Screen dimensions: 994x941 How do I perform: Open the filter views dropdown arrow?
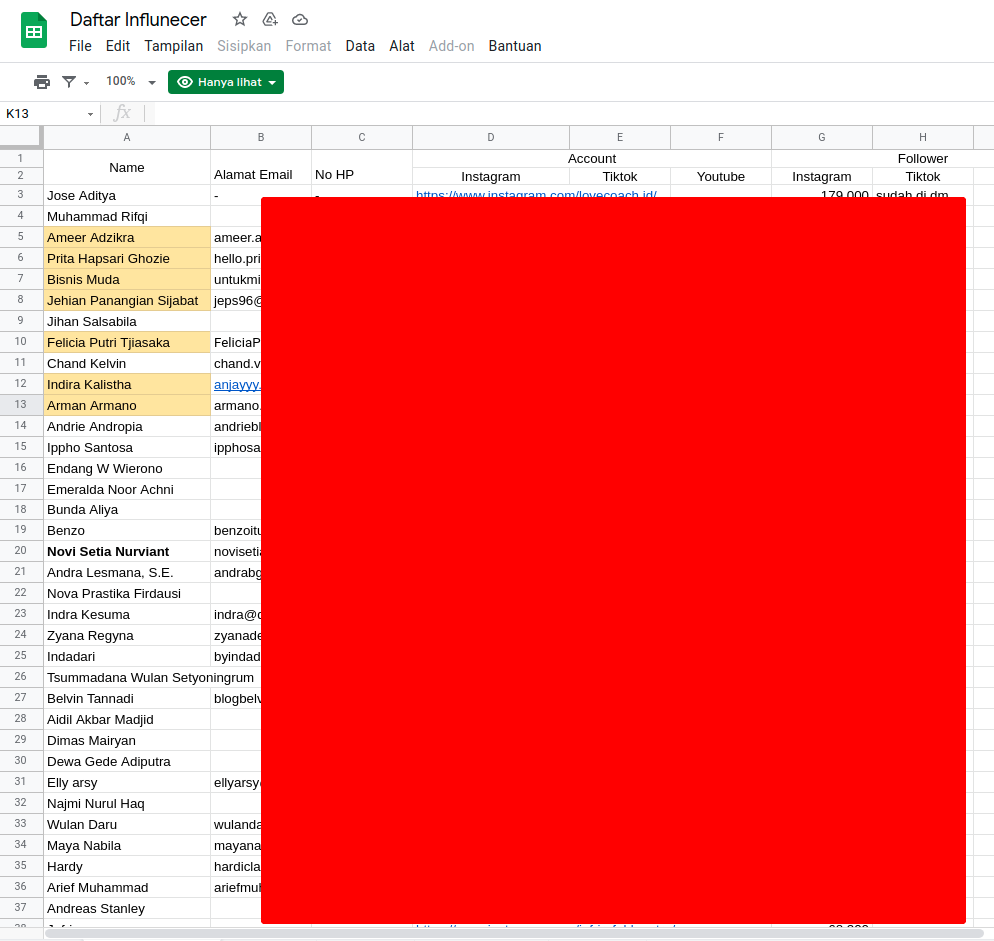(86, 83)
